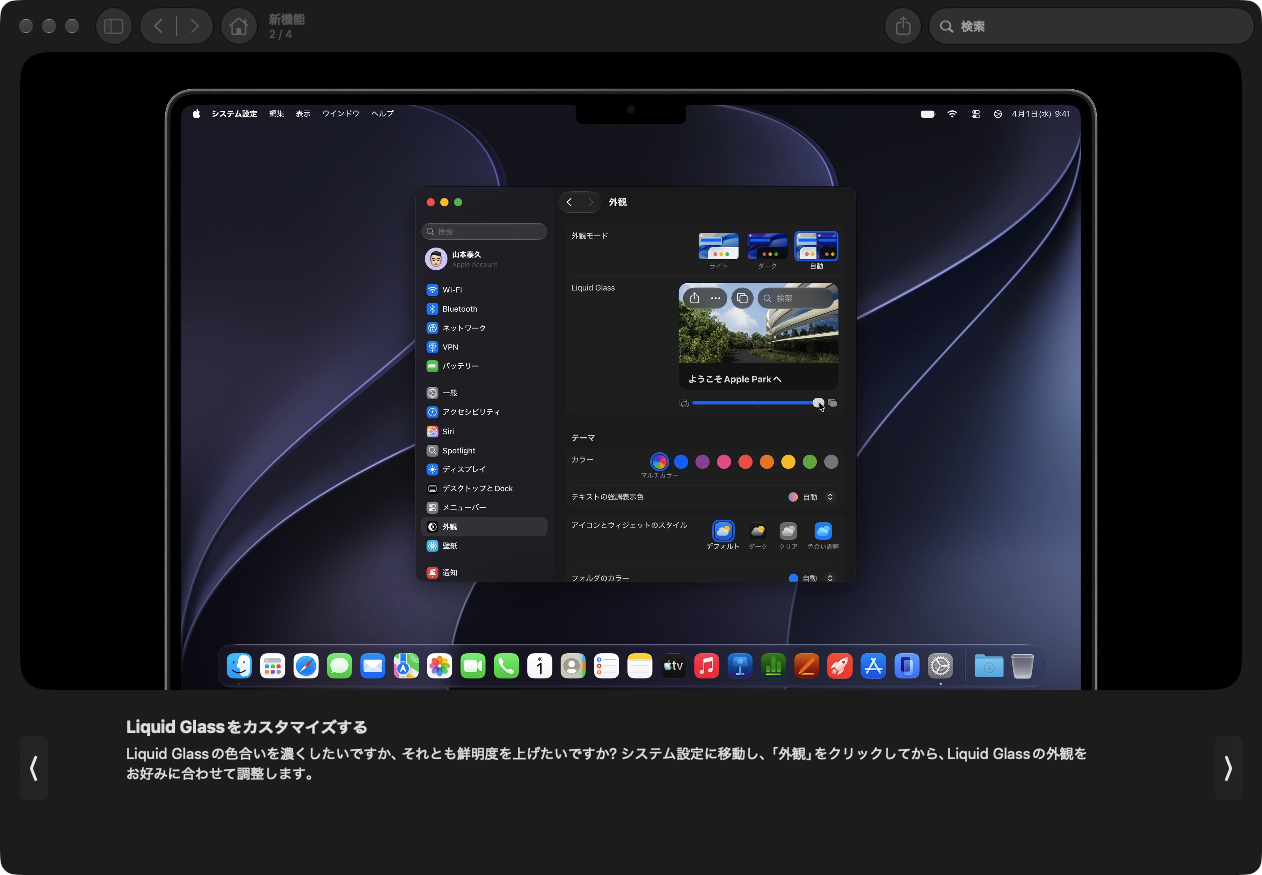Focus the 検索 search field in the Tips toolbar
This screenshot has width=1262, height=875.
(x=1091, y=26)
